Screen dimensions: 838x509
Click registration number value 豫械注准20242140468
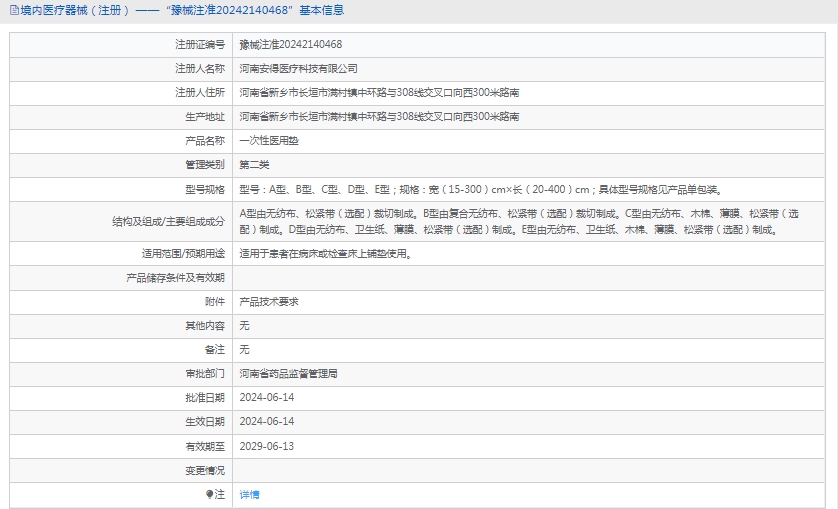(x=290, y=45)
